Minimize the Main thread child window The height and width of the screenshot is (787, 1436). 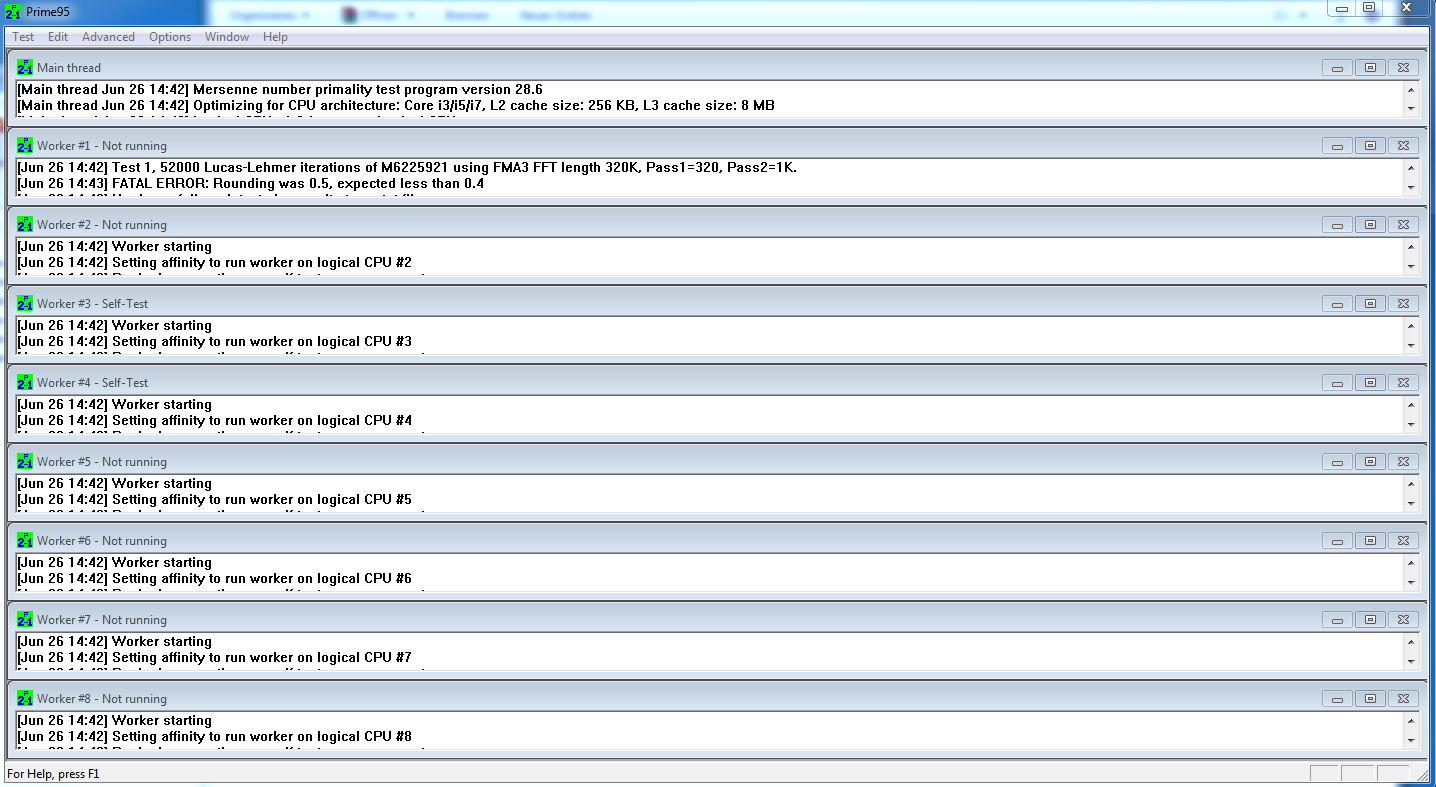tap(1337, 68)
